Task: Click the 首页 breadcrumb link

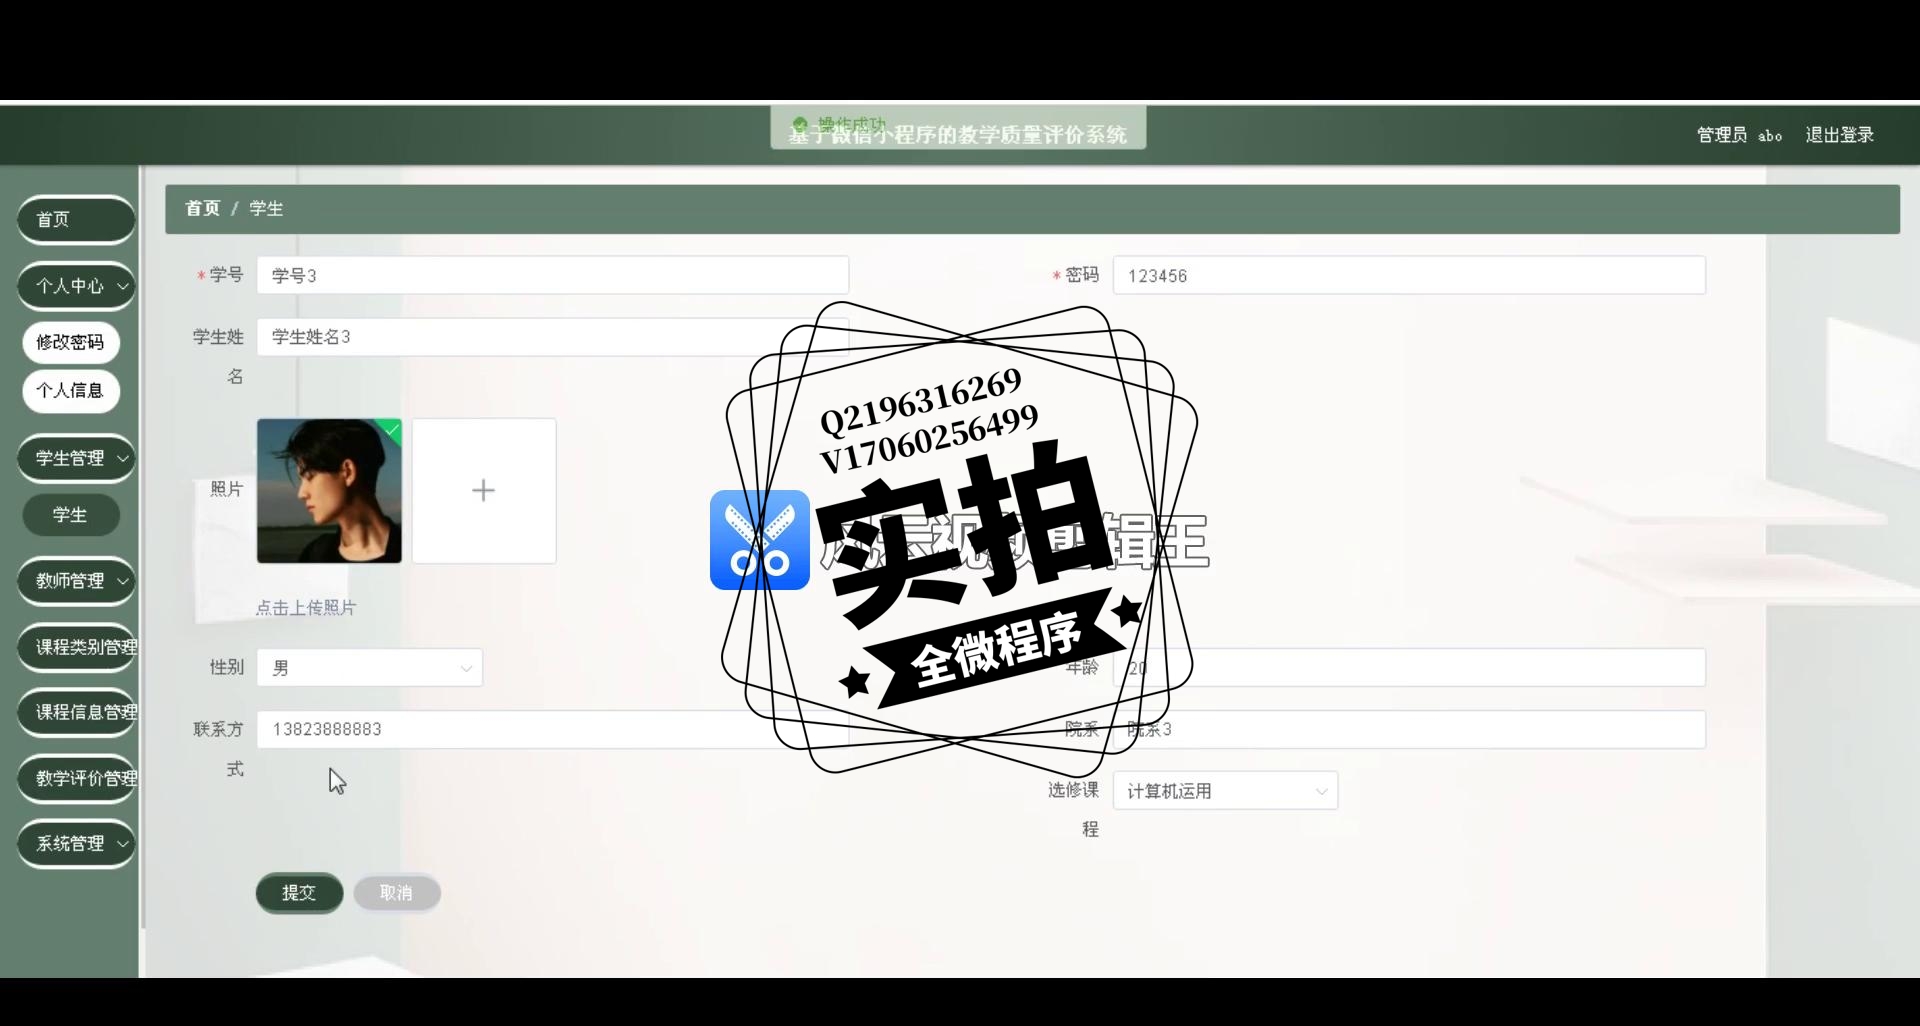Action: click(202, 208)
